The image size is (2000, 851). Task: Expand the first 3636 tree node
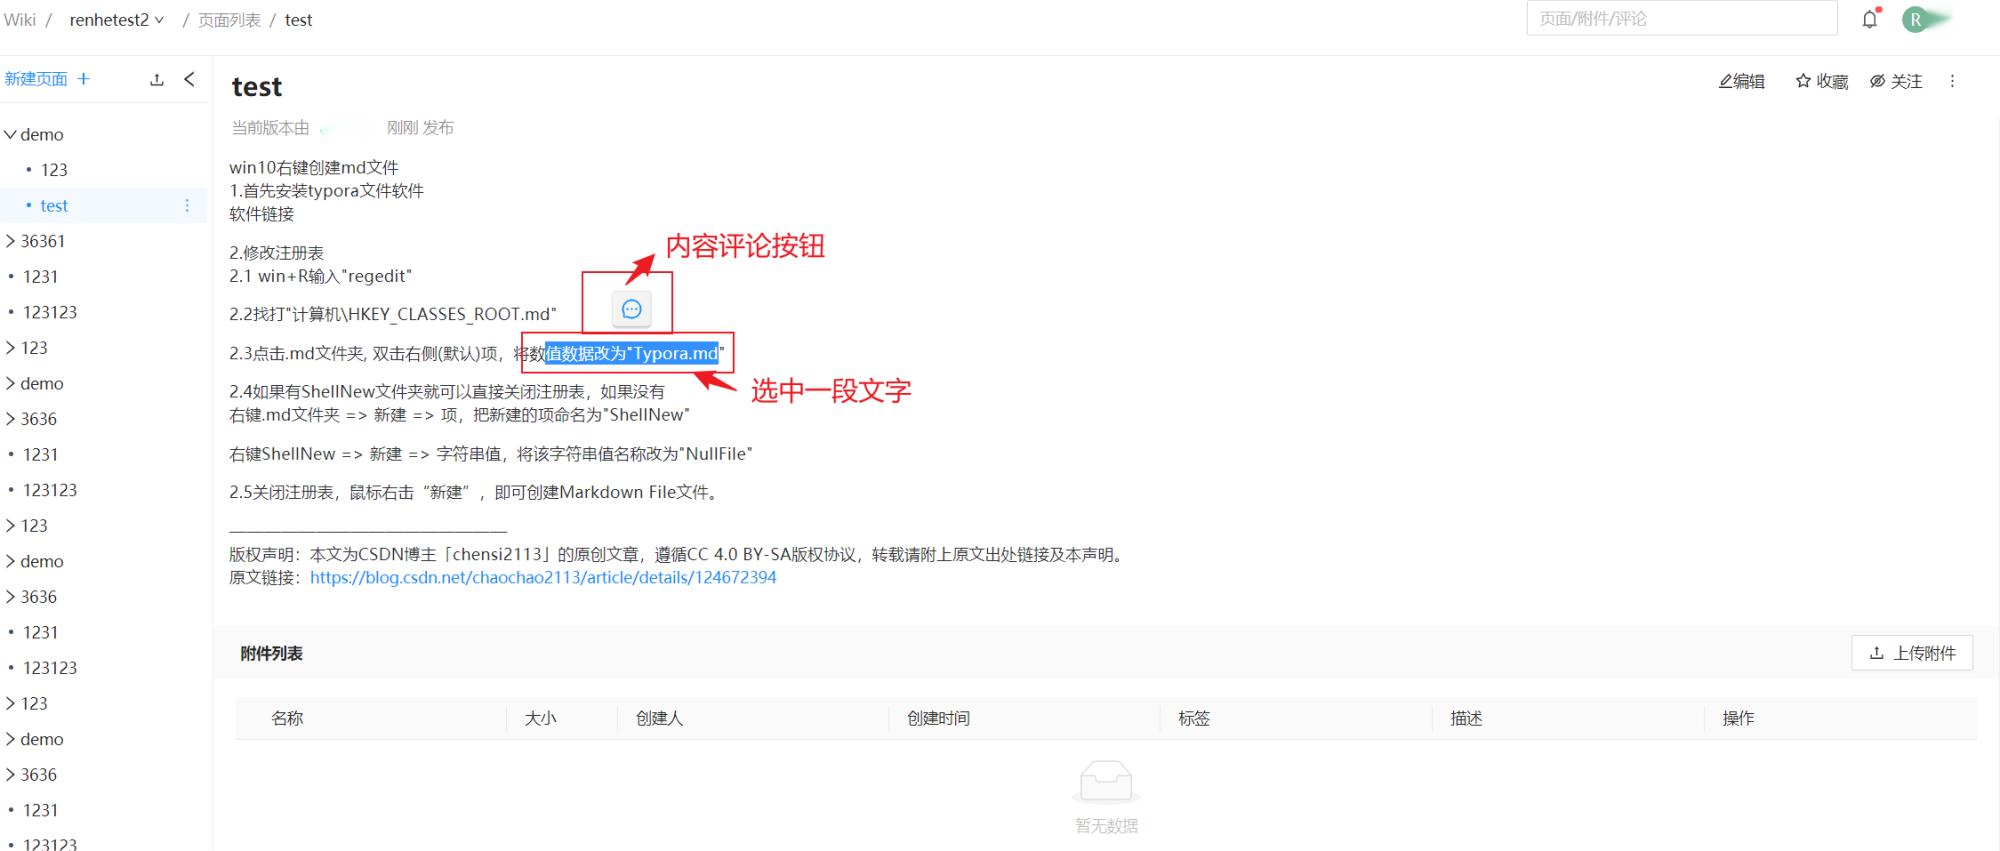coord(11,419)
